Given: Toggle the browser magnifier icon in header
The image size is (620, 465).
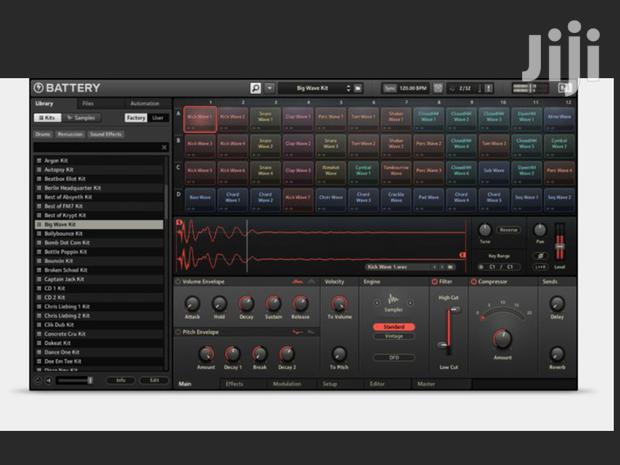Looking at the screenshot, I should pos(255,88).
